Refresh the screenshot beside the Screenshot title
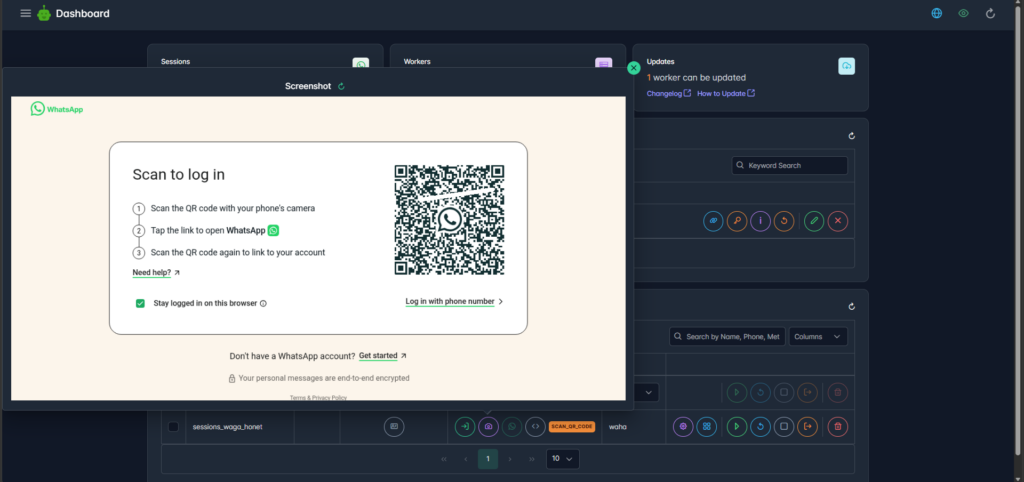 pyautogui.click(x=341, y=86)
